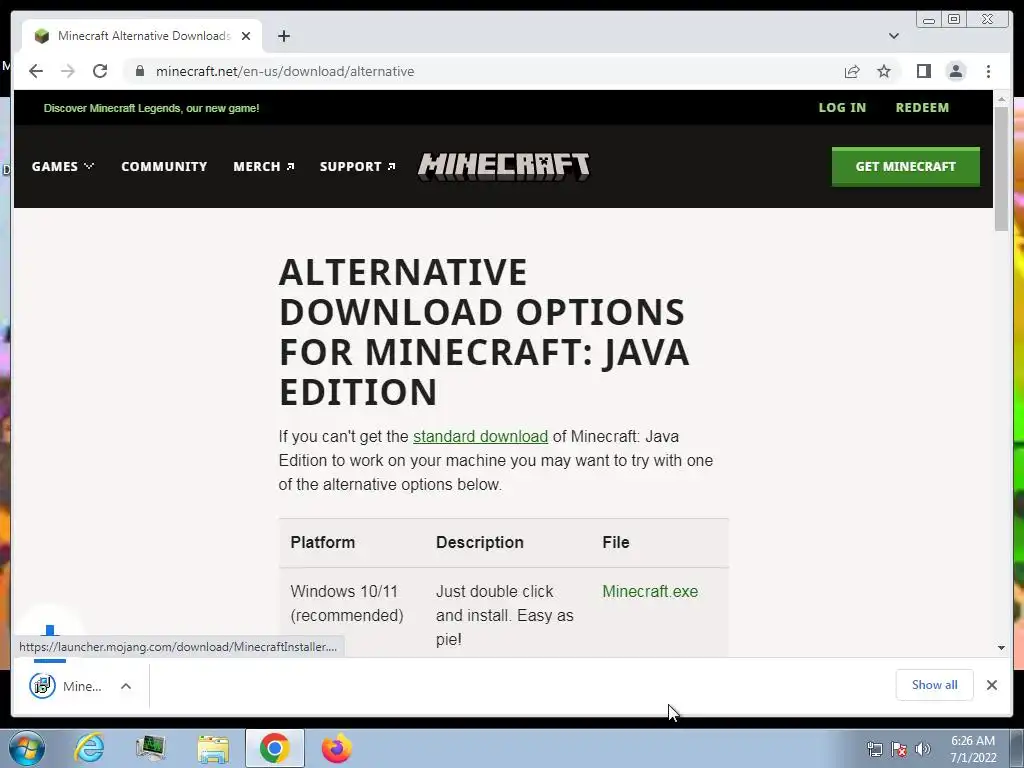This screenshot has width=1024, height=768.
Task: Close the Minecraft Alternative Downloads tab
Action: tap(246, 36)
